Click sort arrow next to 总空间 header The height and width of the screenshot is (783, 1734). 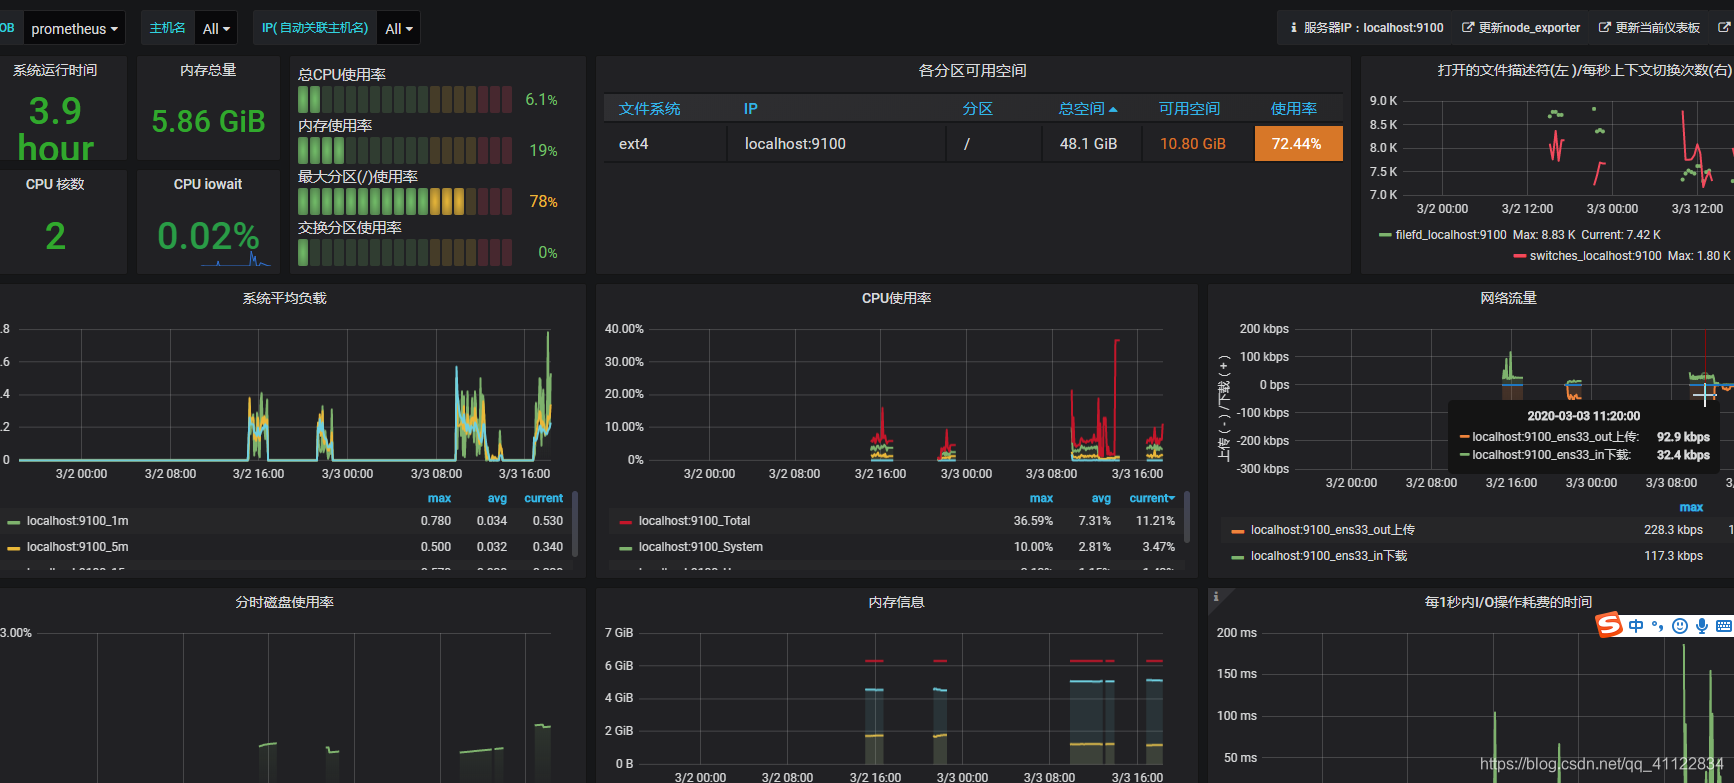(1113, 109)
